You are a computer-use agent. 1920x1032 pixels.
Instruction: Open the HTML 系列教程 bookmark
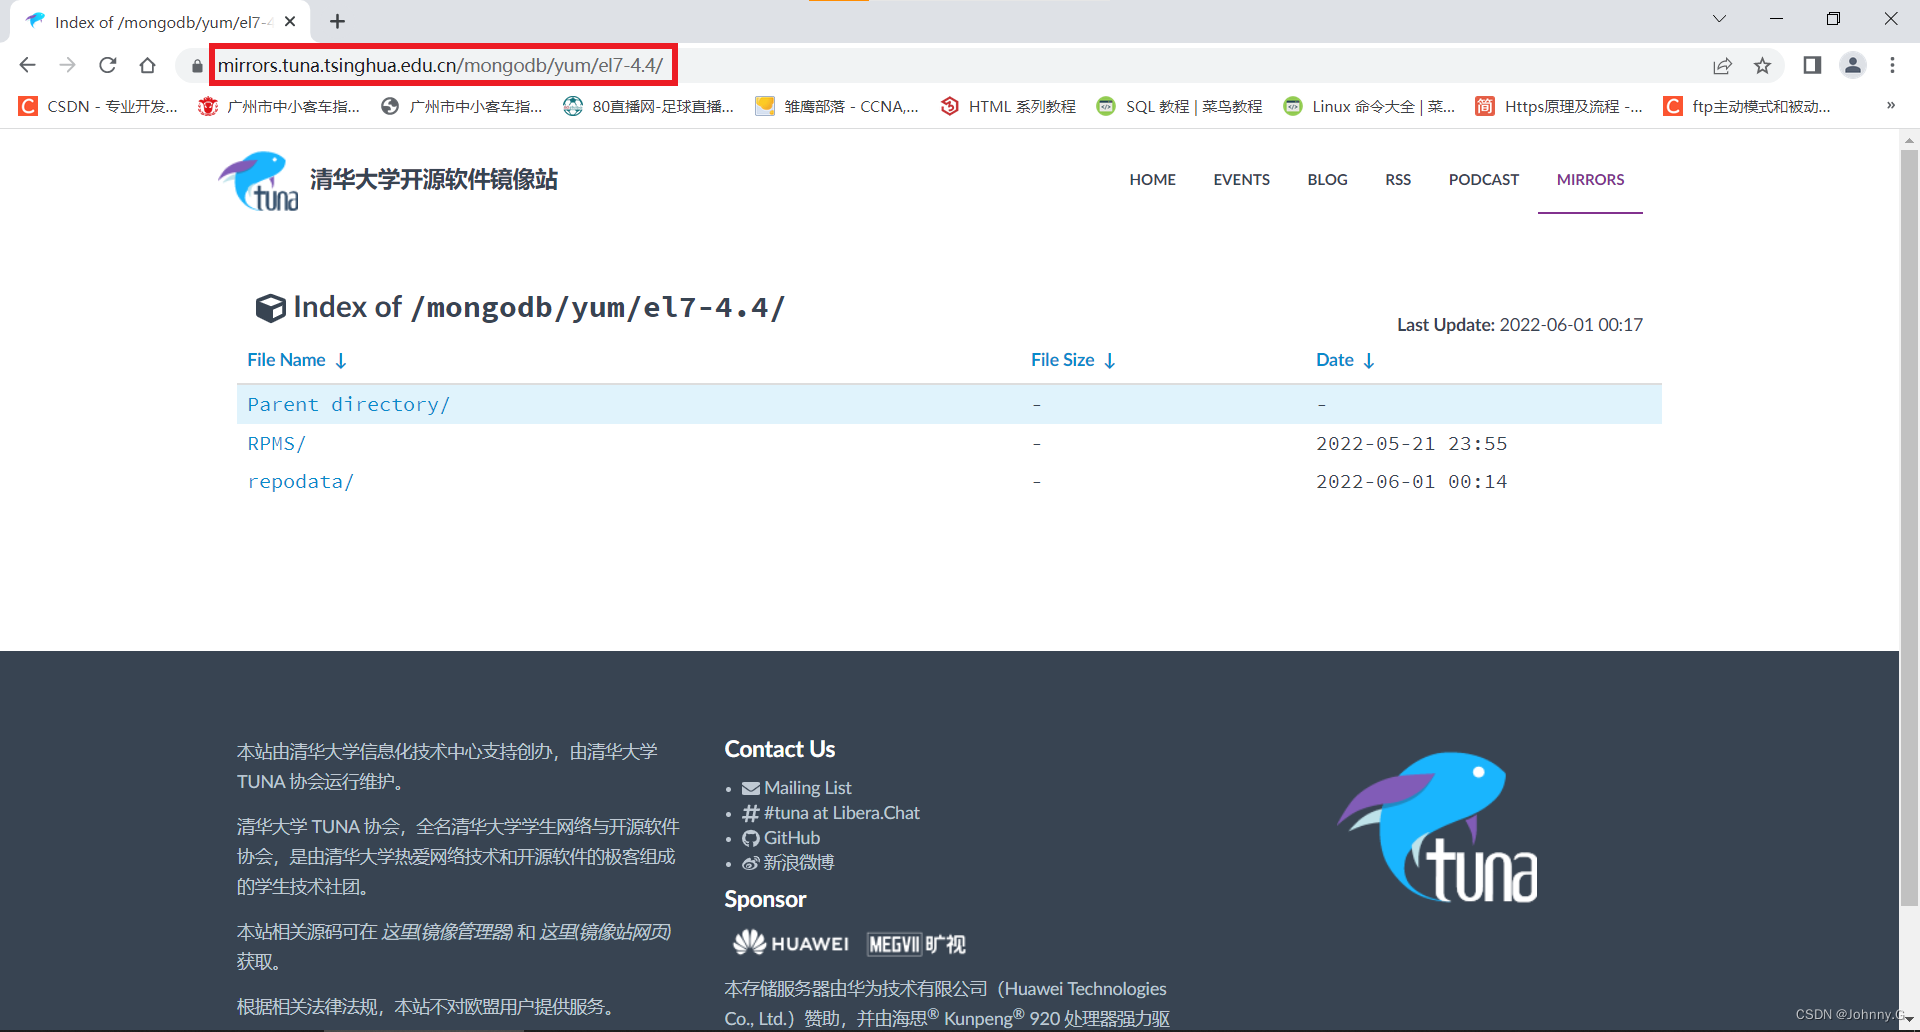1008,106
